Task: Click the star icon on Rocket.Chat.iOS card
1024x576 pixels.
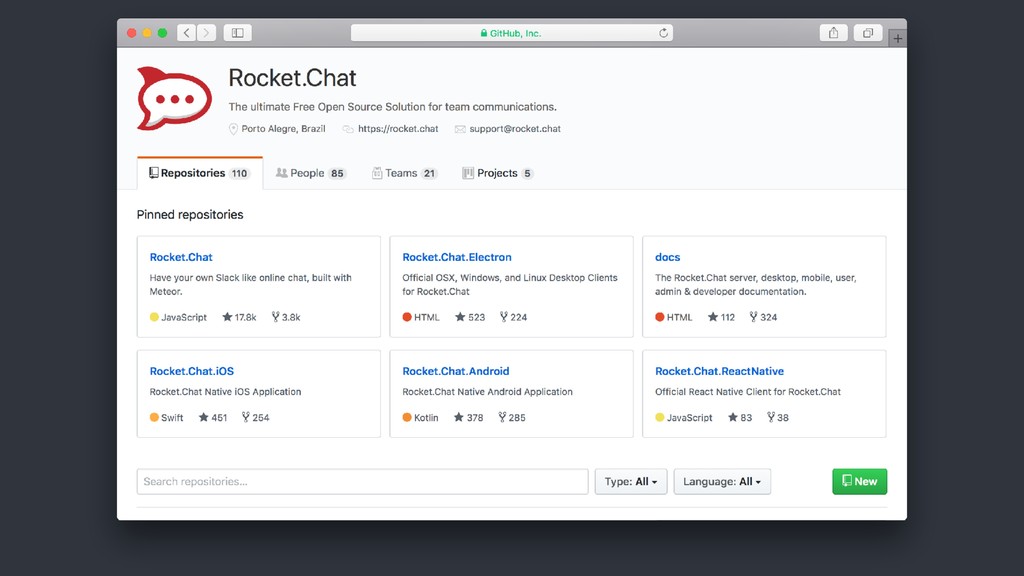Action: [x=204, y=417]
